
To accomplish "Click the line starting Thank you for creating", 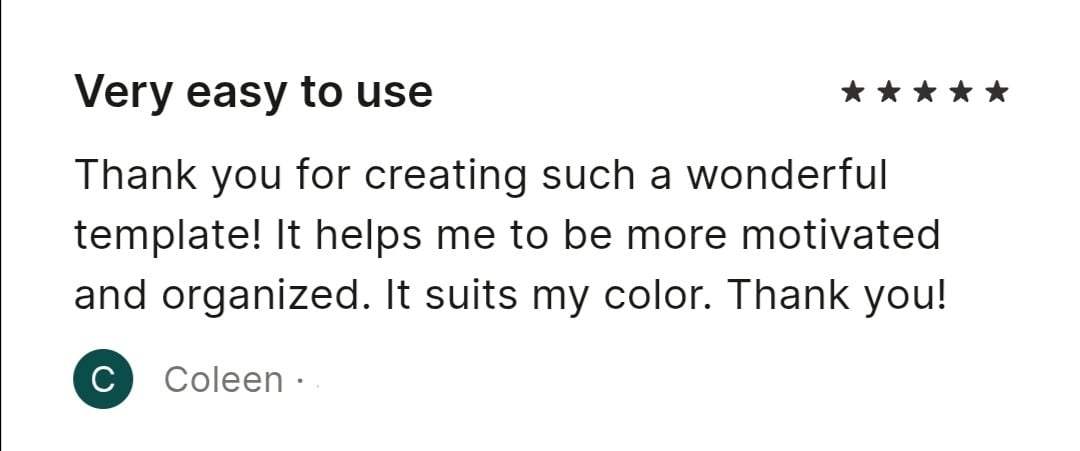I will (481, 175).
